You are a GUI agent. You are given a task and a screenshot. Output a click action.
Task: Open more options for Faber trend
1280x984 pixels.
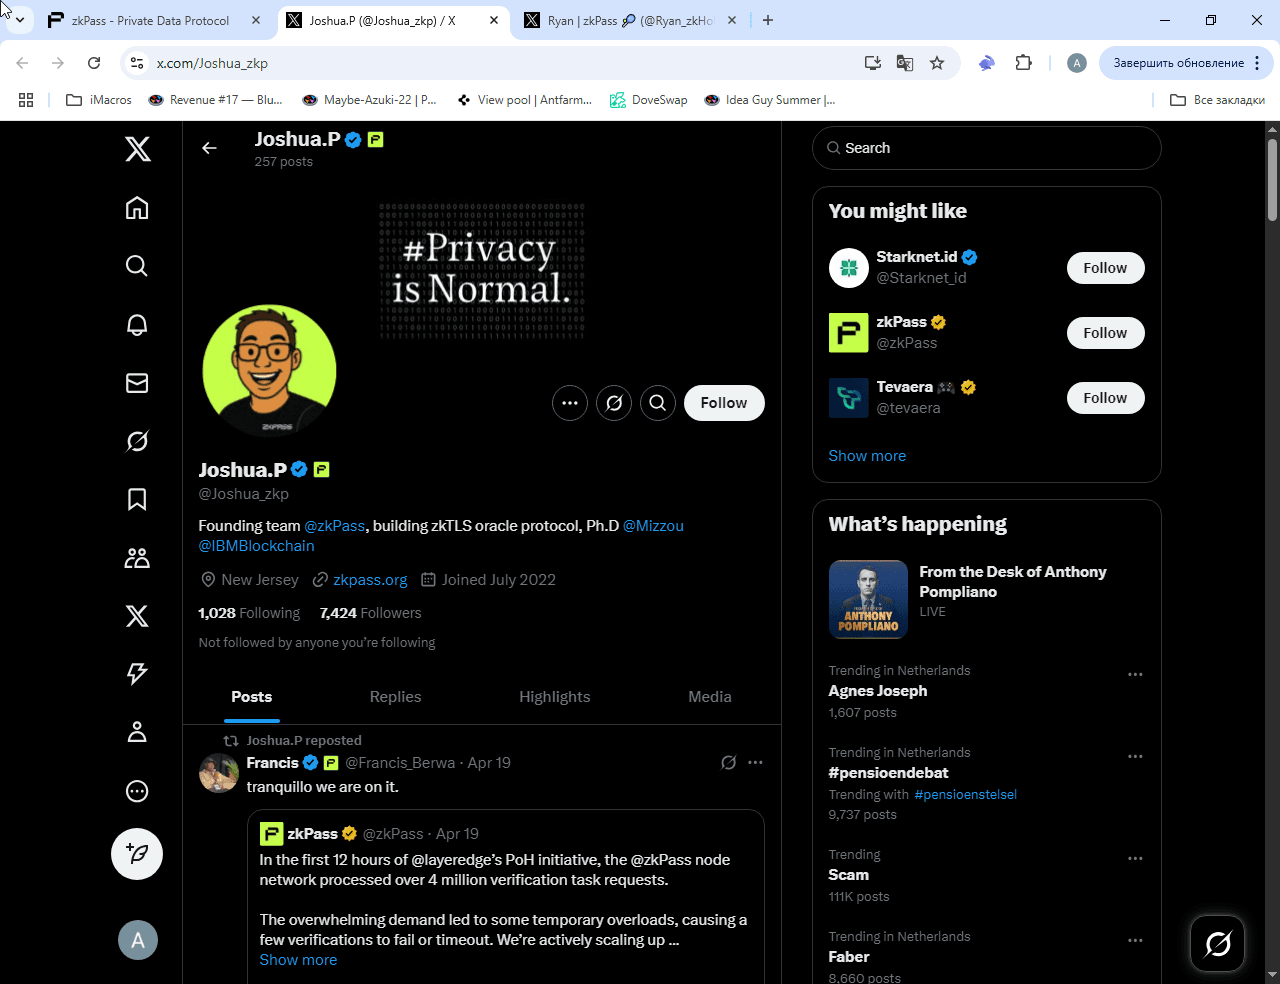click(1135, 941)
